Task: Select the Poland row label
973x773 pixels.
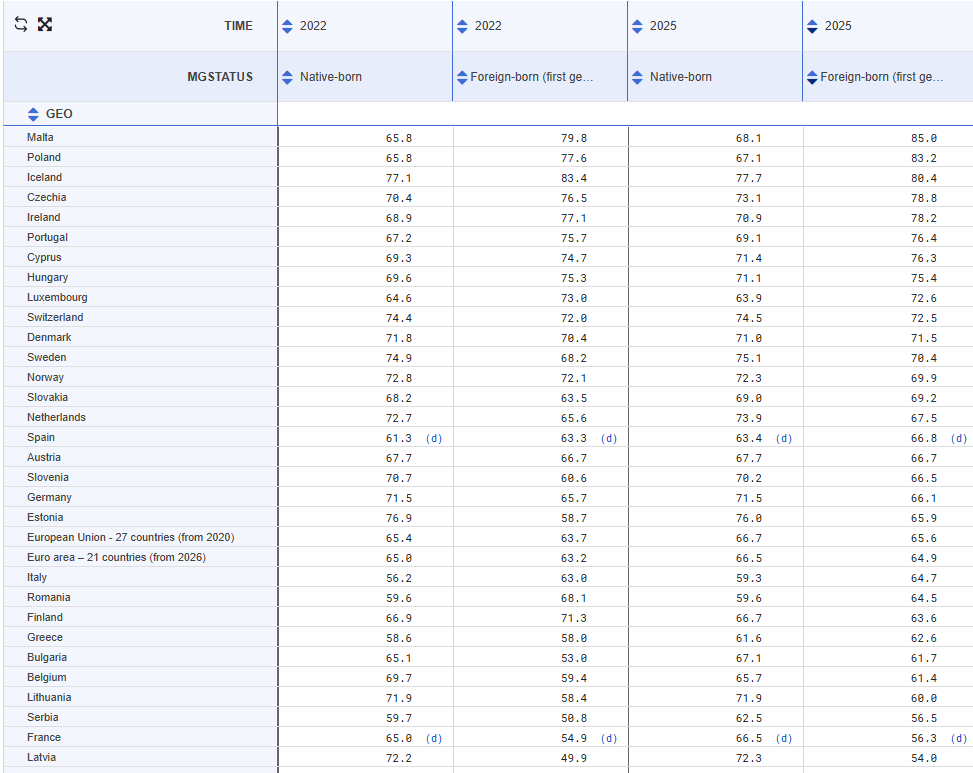Action: point(43,157)
